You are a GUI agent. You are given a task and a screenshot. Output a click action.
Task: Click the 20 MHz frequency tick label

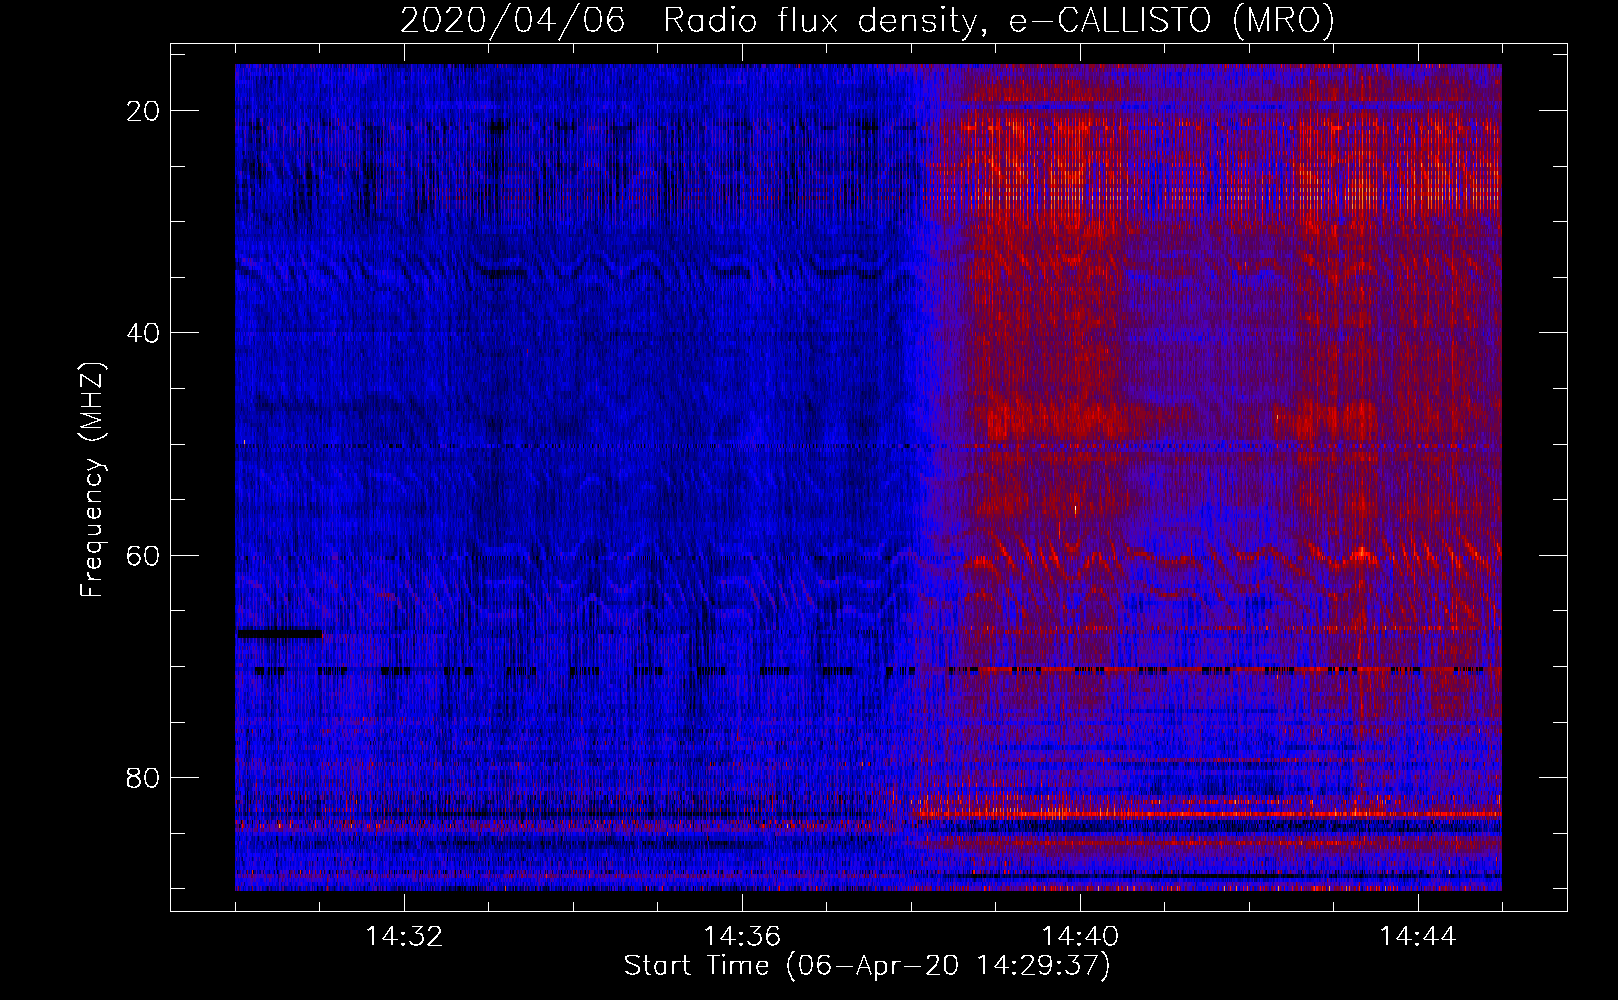click(x=143, y=111)
